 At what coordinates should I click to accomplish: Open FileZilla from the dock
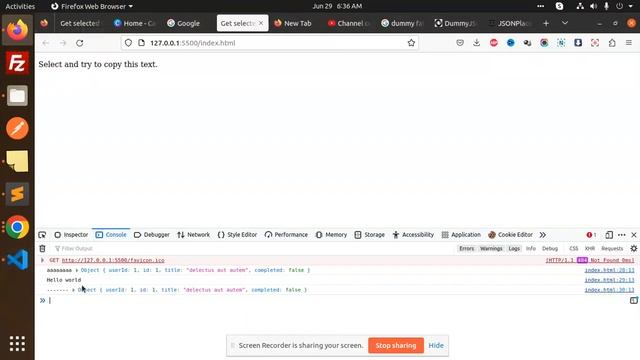17,63
